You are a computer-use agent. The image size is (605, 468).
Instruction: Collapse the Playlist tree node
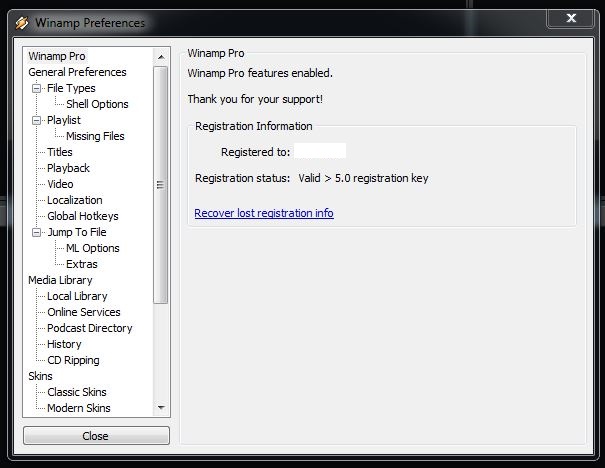click(x=36, y=121)
